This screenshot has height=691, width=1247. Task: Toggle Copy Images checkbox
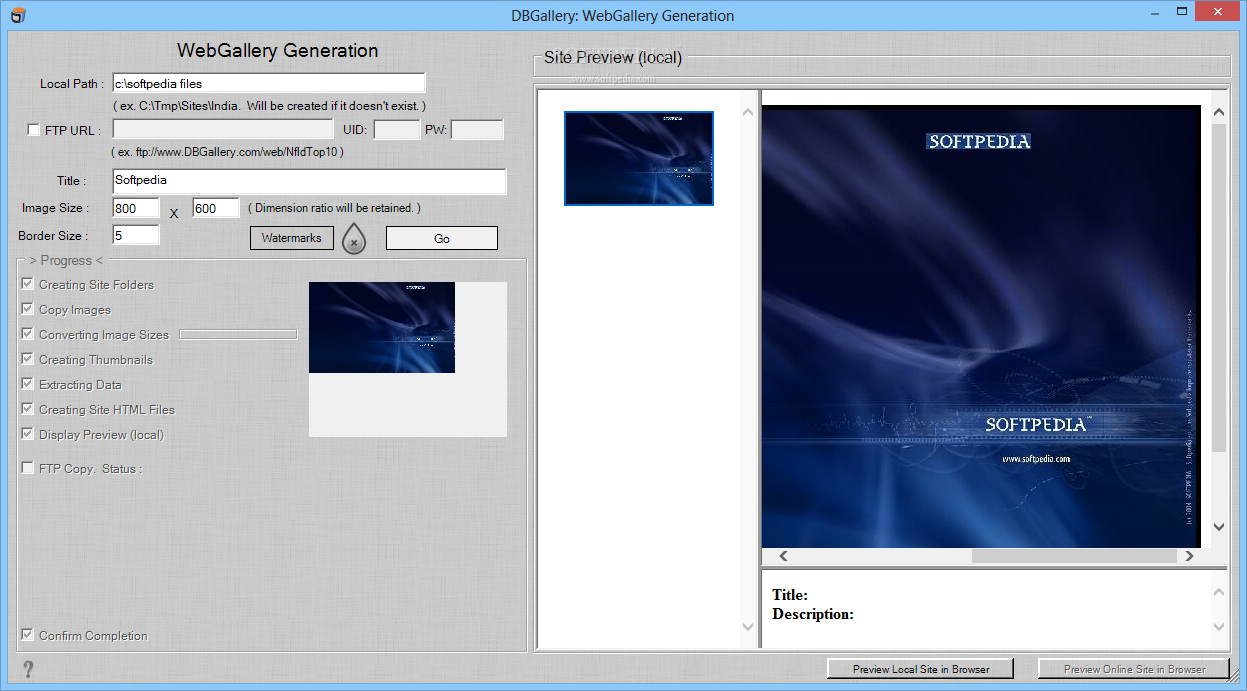(x=28, y=309)
